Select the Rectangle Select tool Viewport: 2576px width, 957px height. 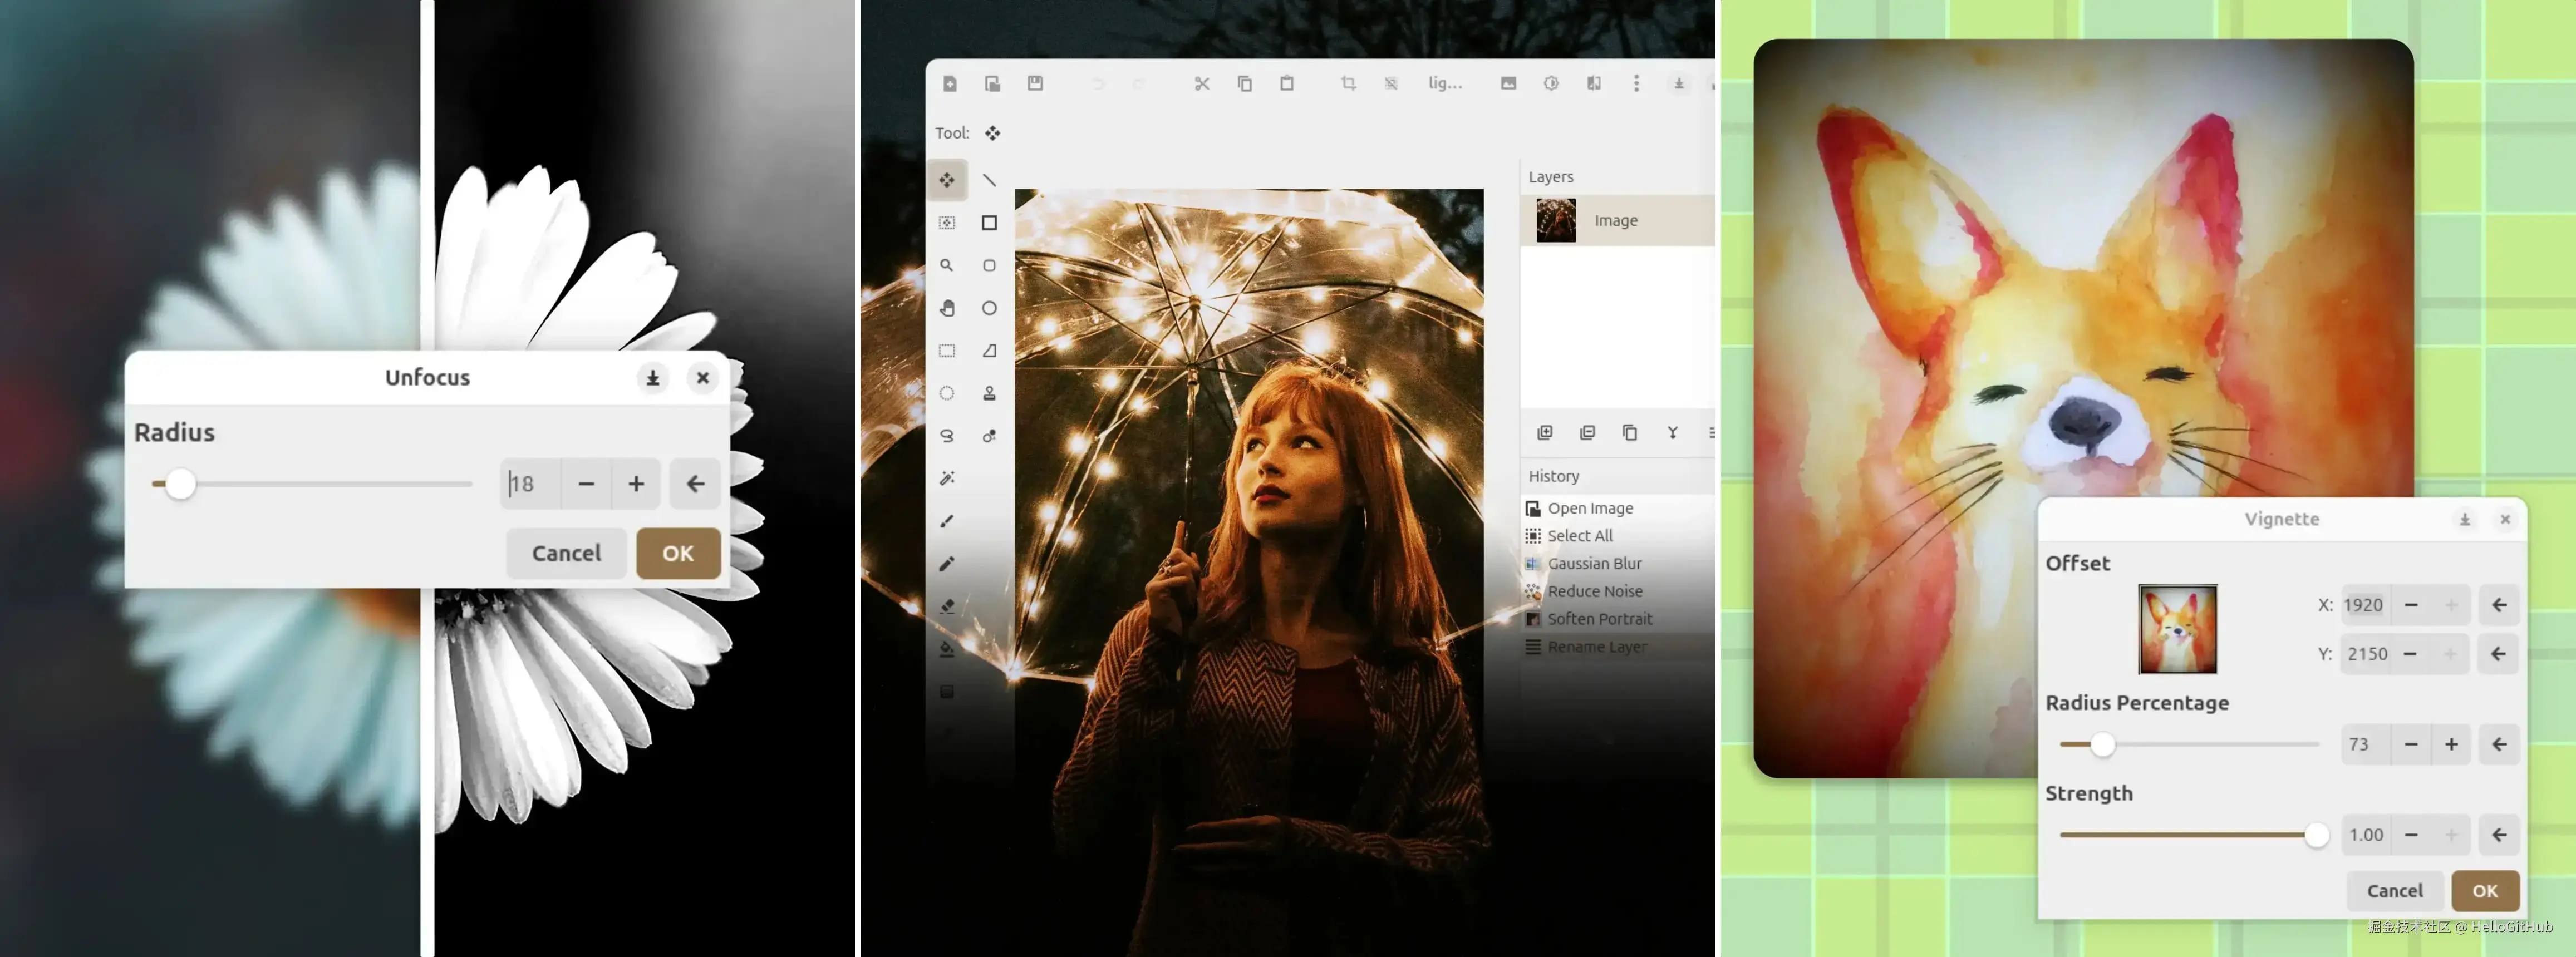click(x=946, y=351)
